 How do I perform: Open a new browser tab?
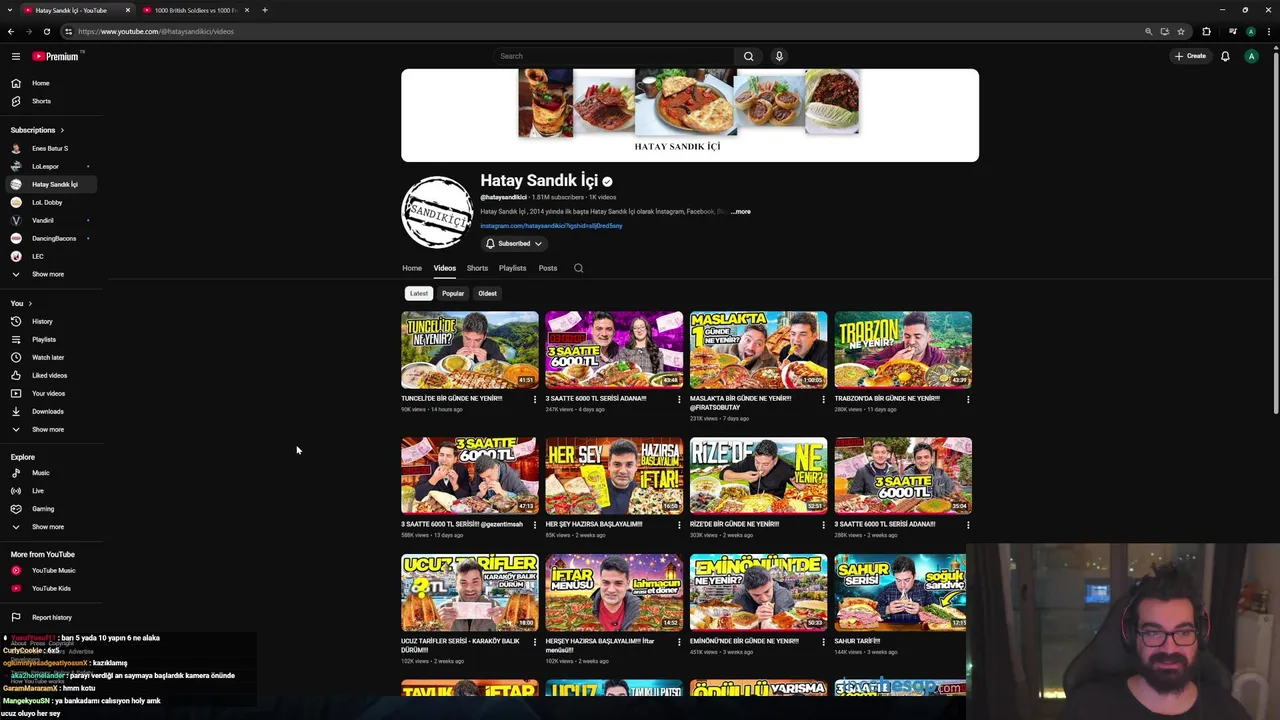pyautogui.click(x=265, y=10)
